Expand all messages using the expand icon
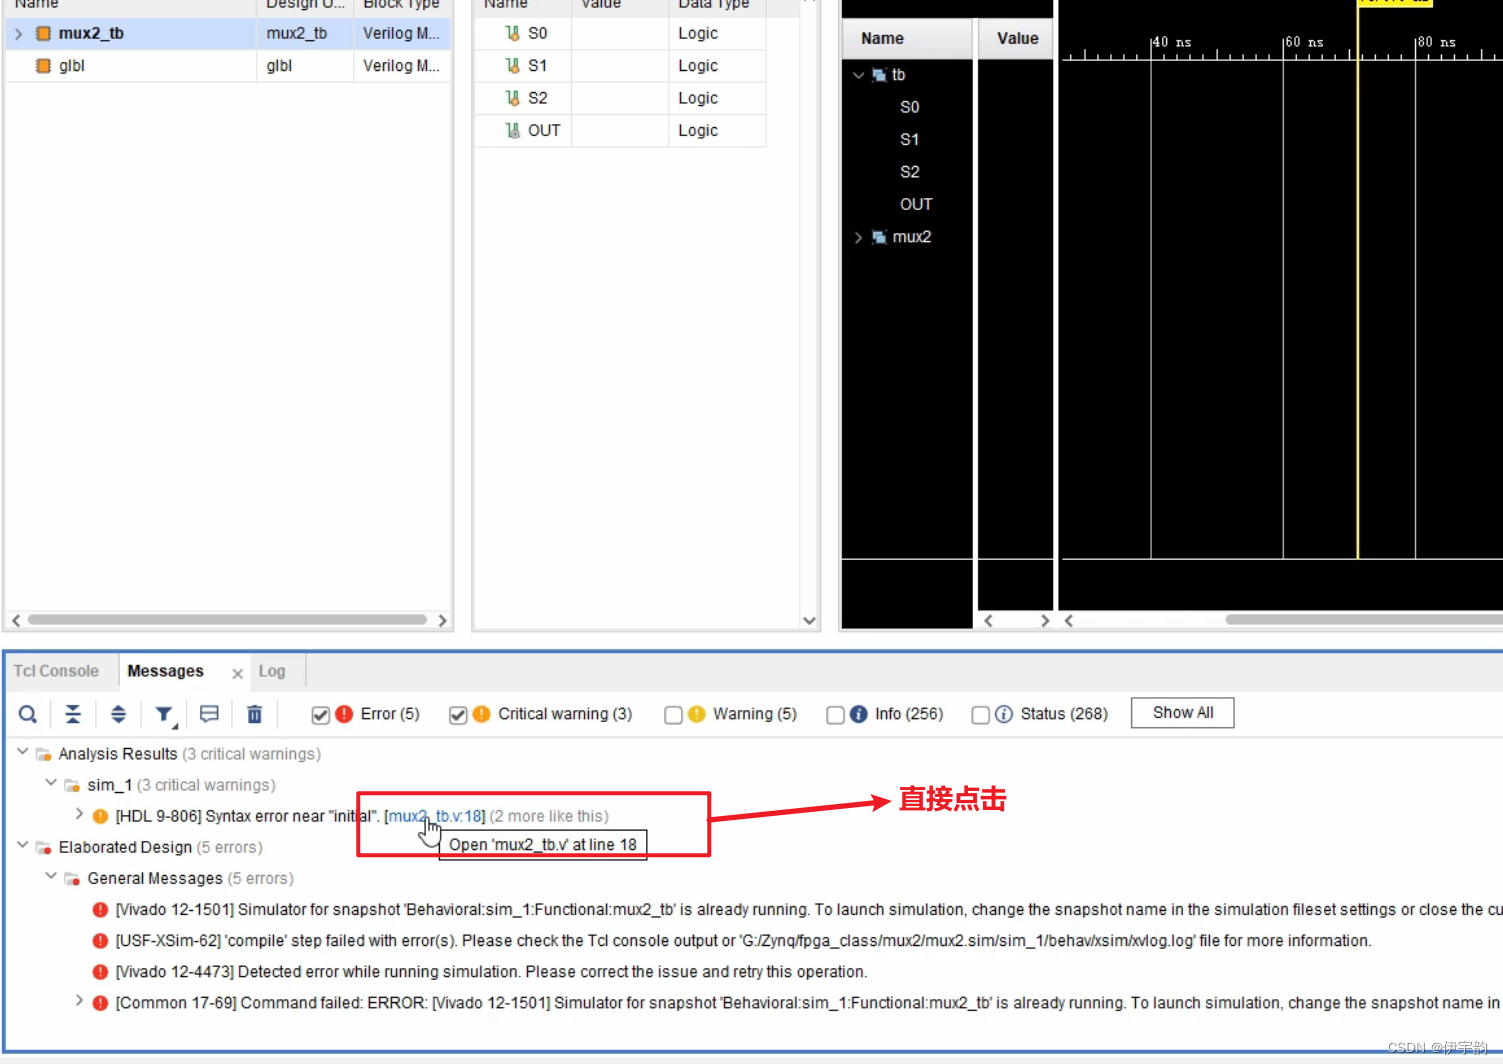 (119, 713)
